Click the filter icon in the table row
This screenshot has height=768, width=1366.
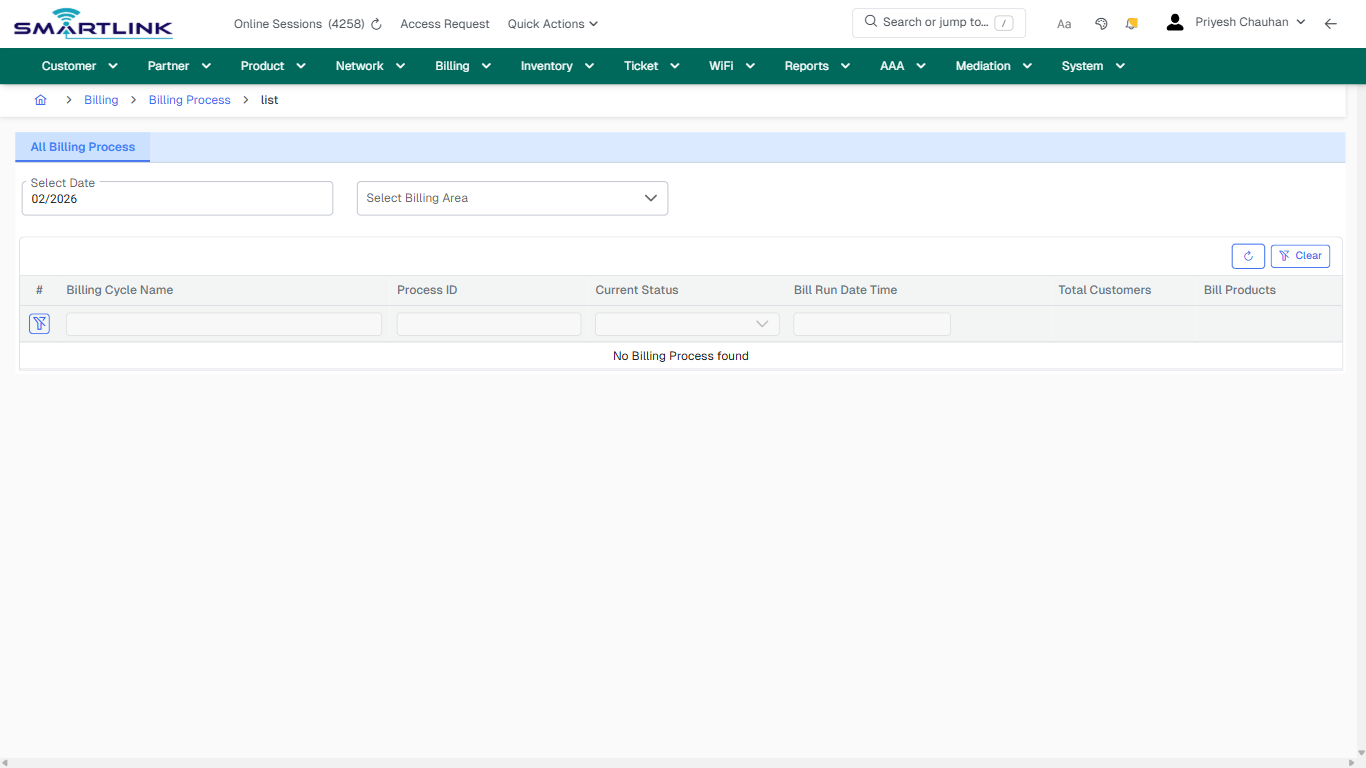click(x=39, y=323)
